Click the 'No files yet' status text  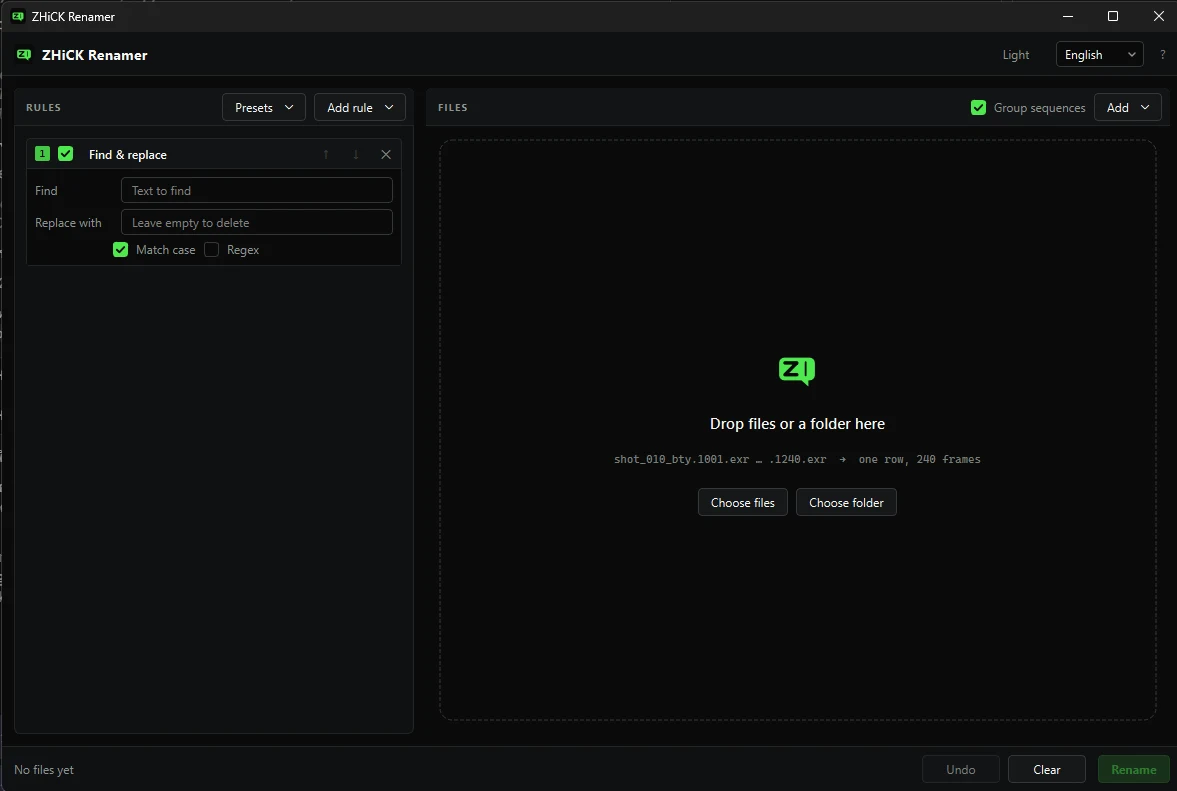(x=44, y=770)
